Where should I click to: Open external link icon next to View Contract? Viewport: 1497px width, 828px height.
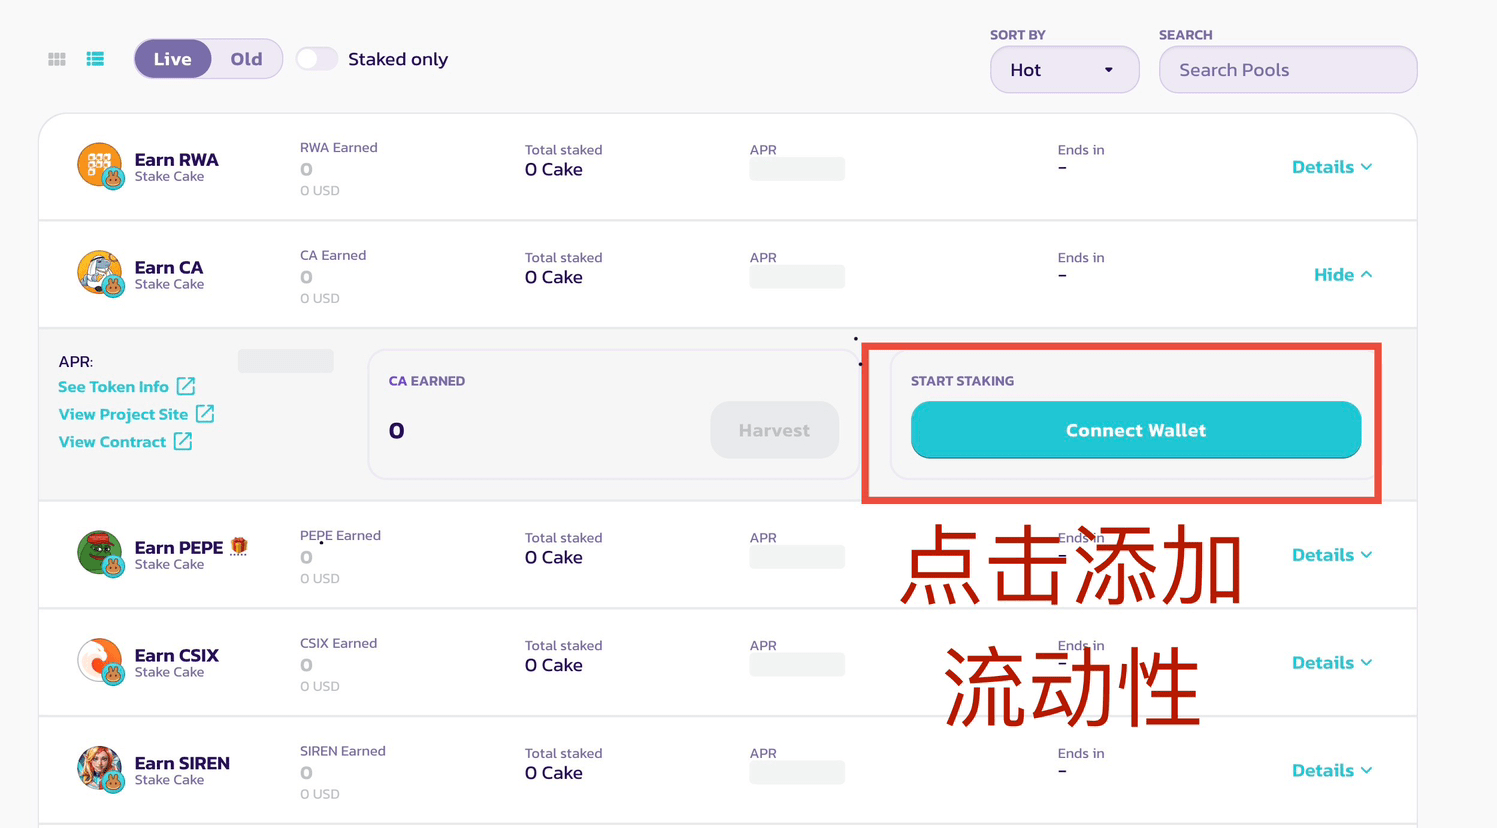pyautogui.click(x=183, y=441)
